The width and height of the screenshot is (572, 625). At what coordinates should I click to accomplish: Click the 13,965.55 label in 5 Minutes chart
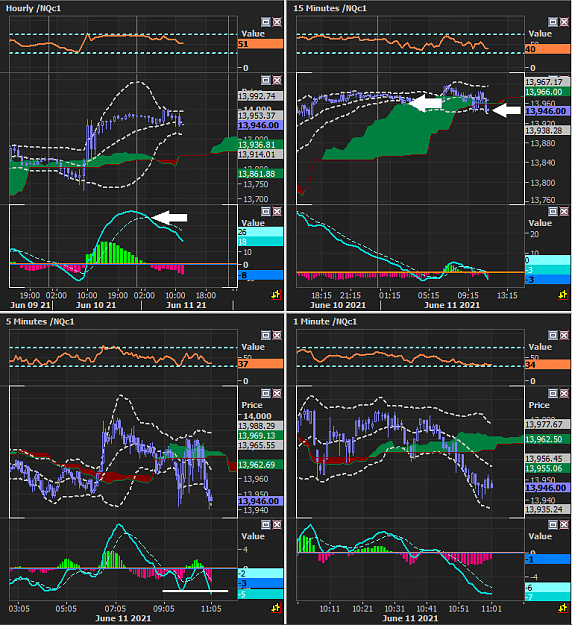click(x=261, y=445)
